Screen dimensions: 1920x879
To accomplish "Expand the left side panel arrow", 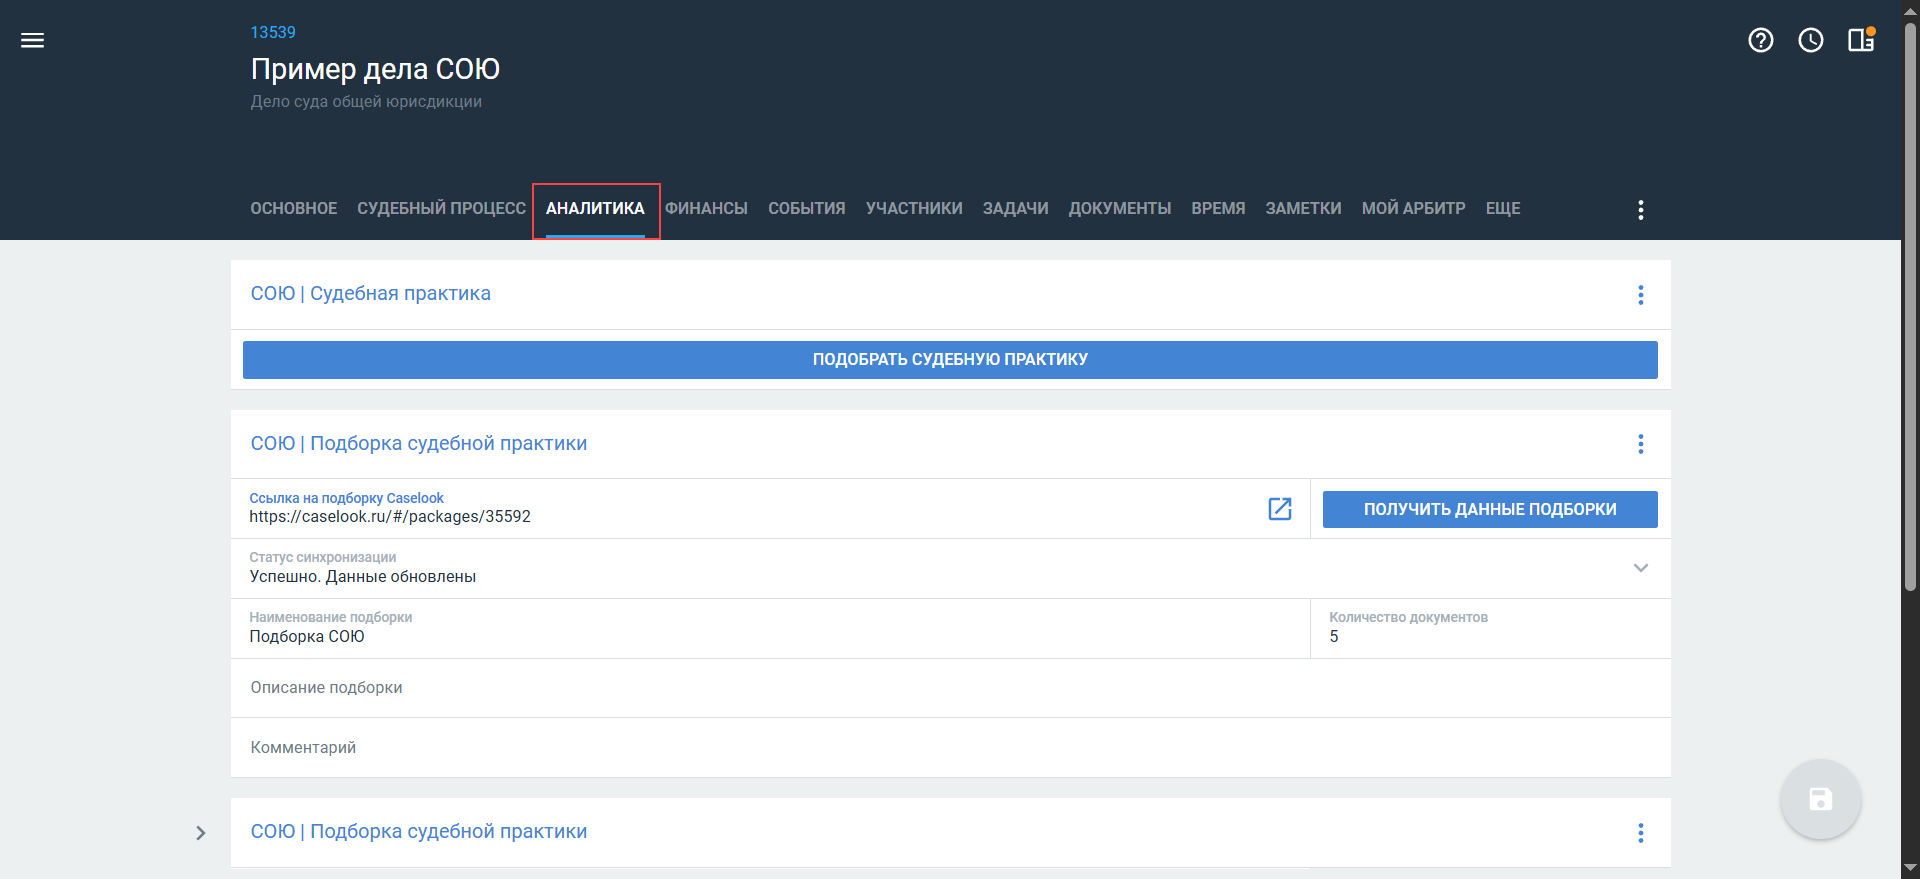I will coord(201,833).
